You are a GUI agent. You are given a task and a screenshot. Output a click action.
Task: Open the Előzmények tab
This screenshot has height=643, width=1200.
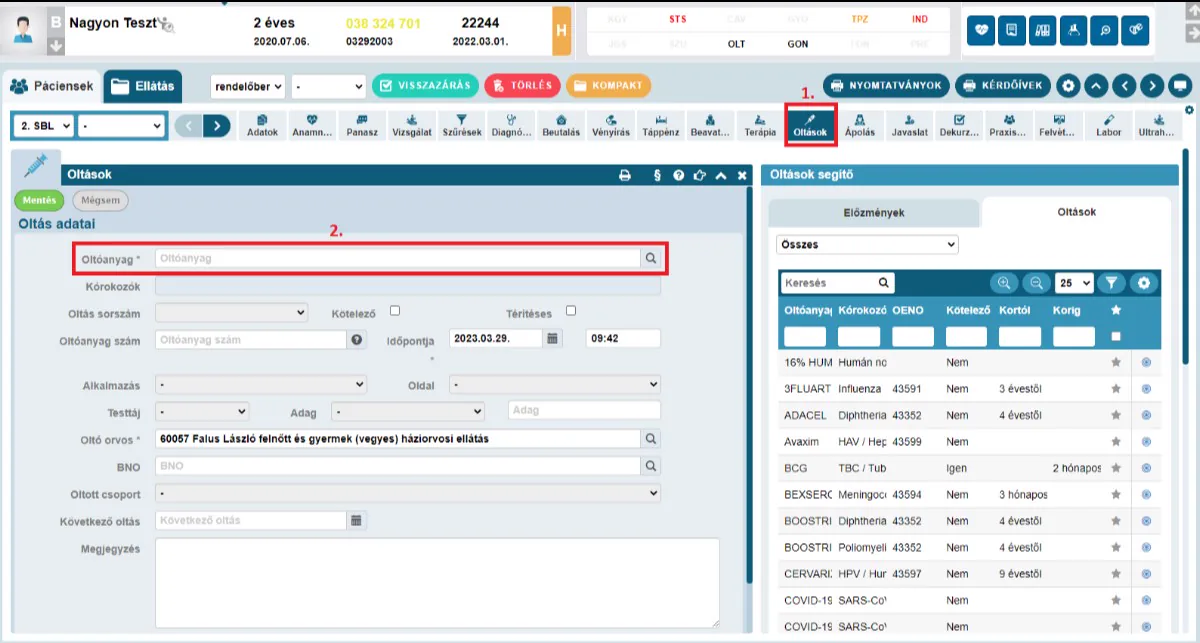tap(874, 212)
